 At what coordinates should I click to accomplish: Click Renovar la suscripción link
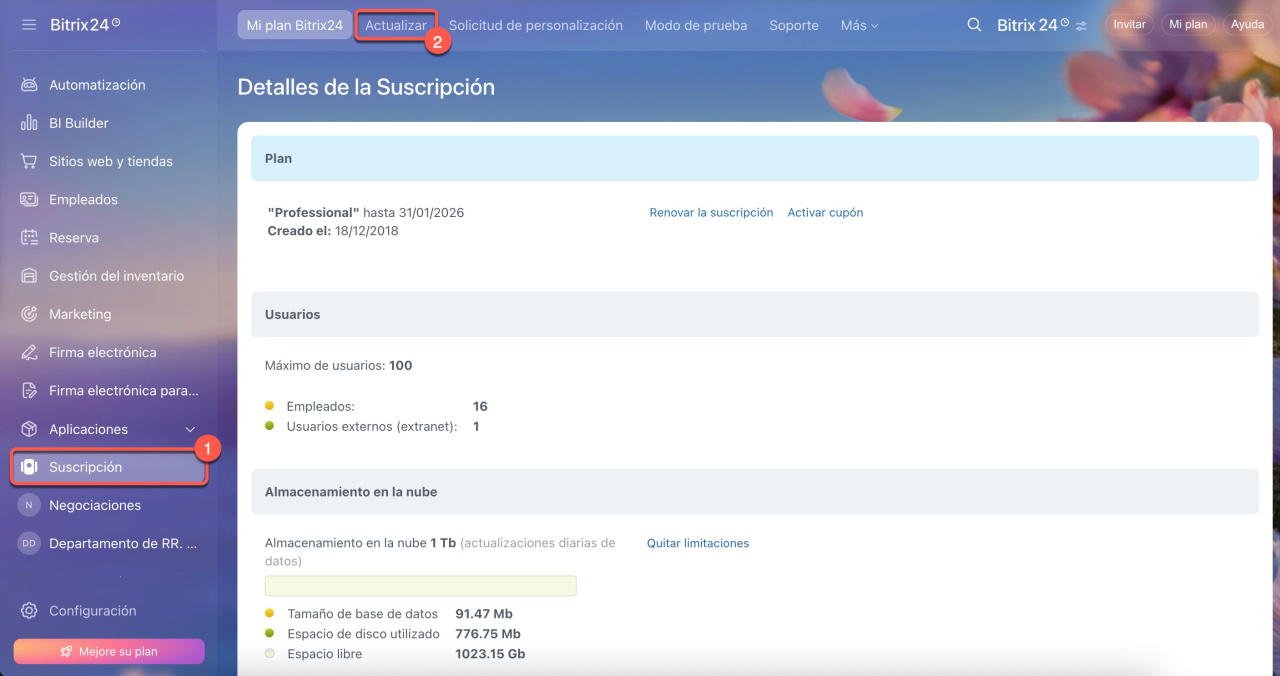coord(711,212)
